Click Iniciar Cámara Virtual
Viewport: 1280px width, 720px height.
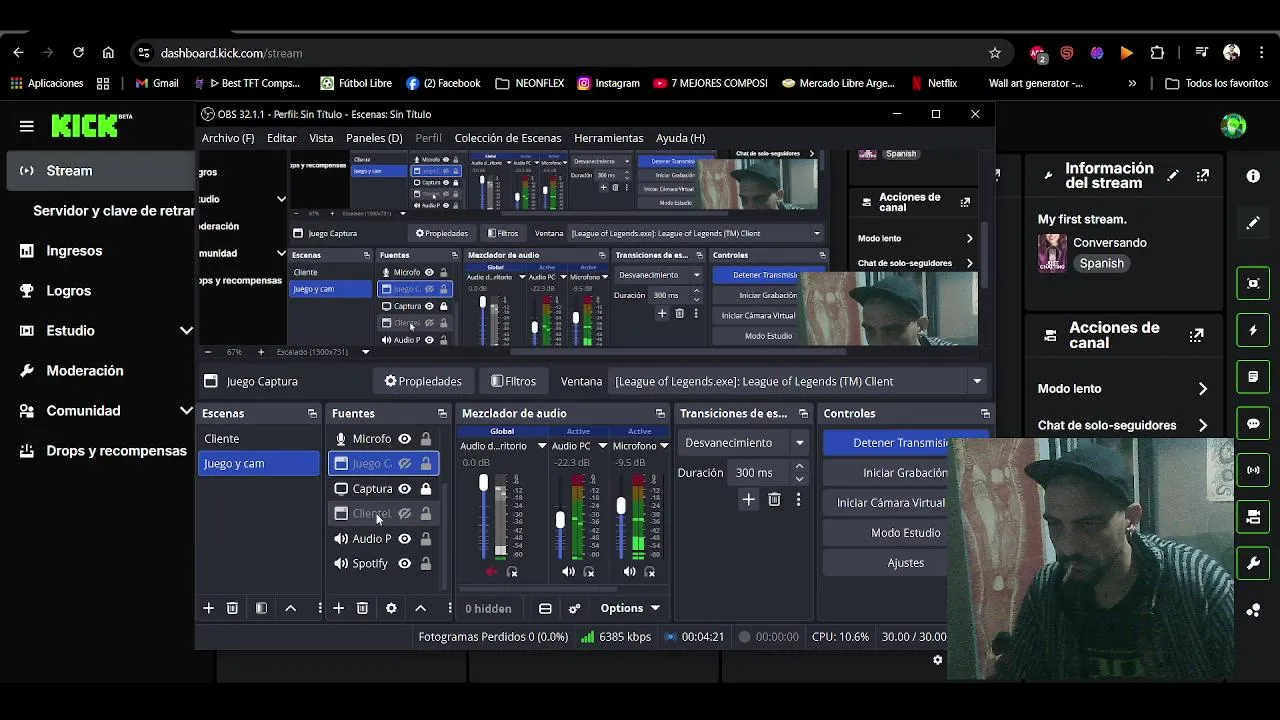890,503
